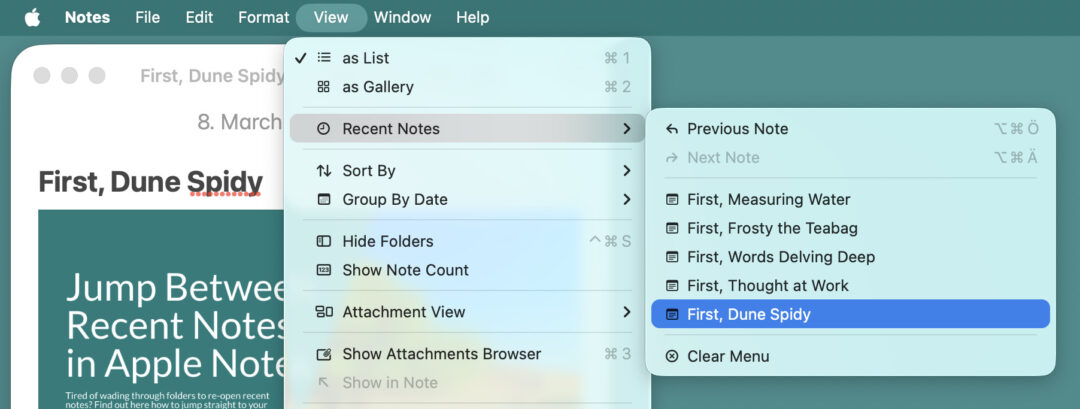Expand the Recent Notes submenu chevron
1080x409 pixels.
click(x=626, y=129)
